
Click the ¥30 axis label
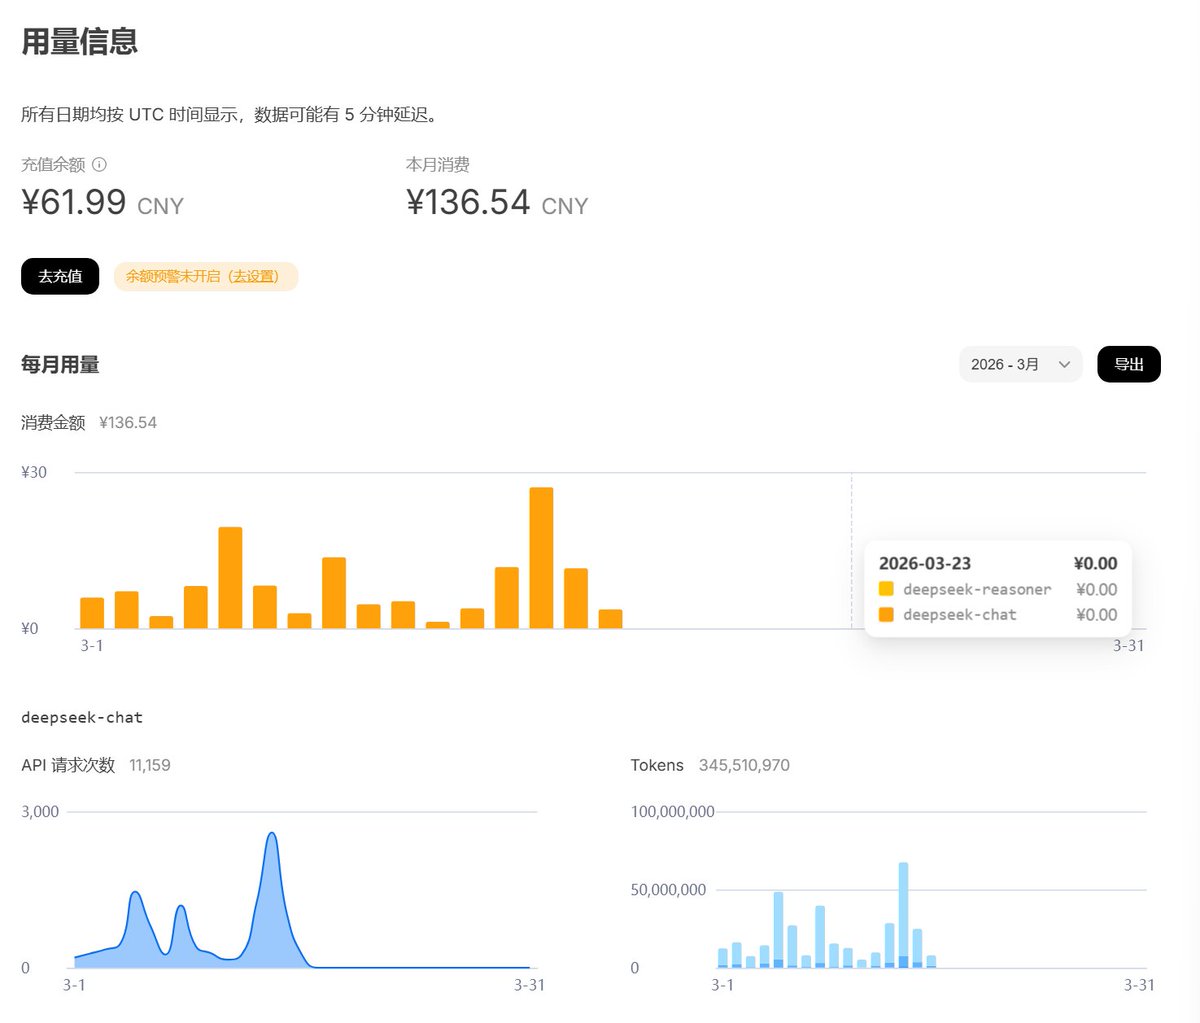point(34,472)
